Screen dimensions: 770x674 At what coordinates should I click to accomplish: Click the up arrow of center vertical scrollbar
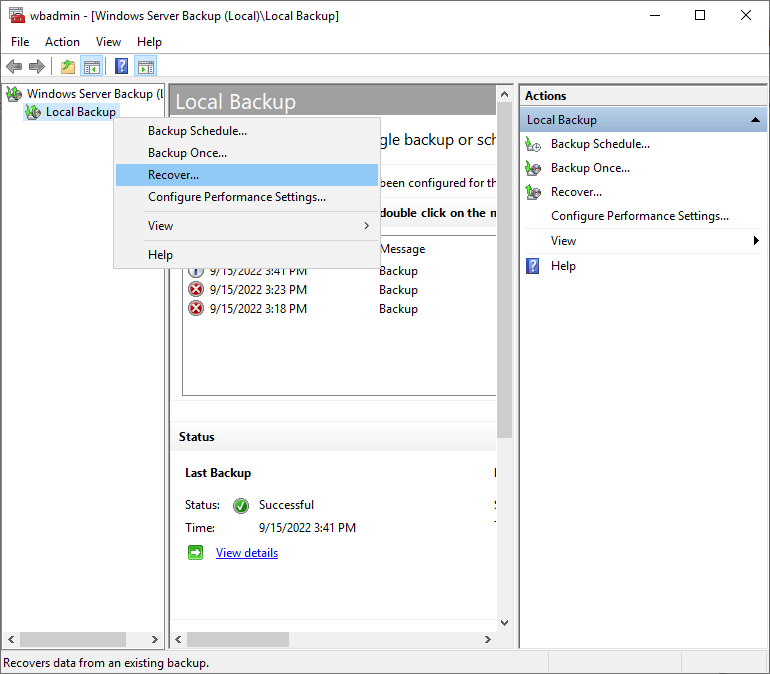(504, 94)
